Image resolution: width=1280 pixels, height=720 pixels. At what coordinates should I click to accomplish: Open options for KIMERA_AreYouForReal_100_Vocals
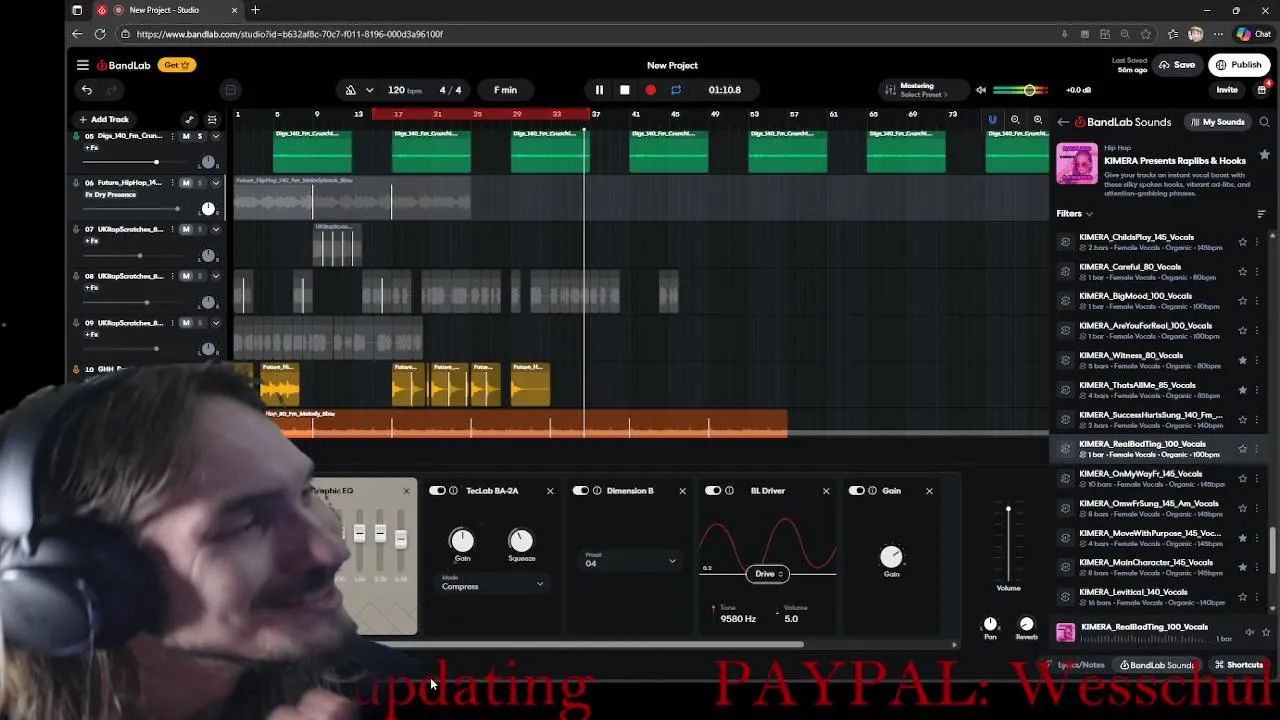tap(1257, 330)
